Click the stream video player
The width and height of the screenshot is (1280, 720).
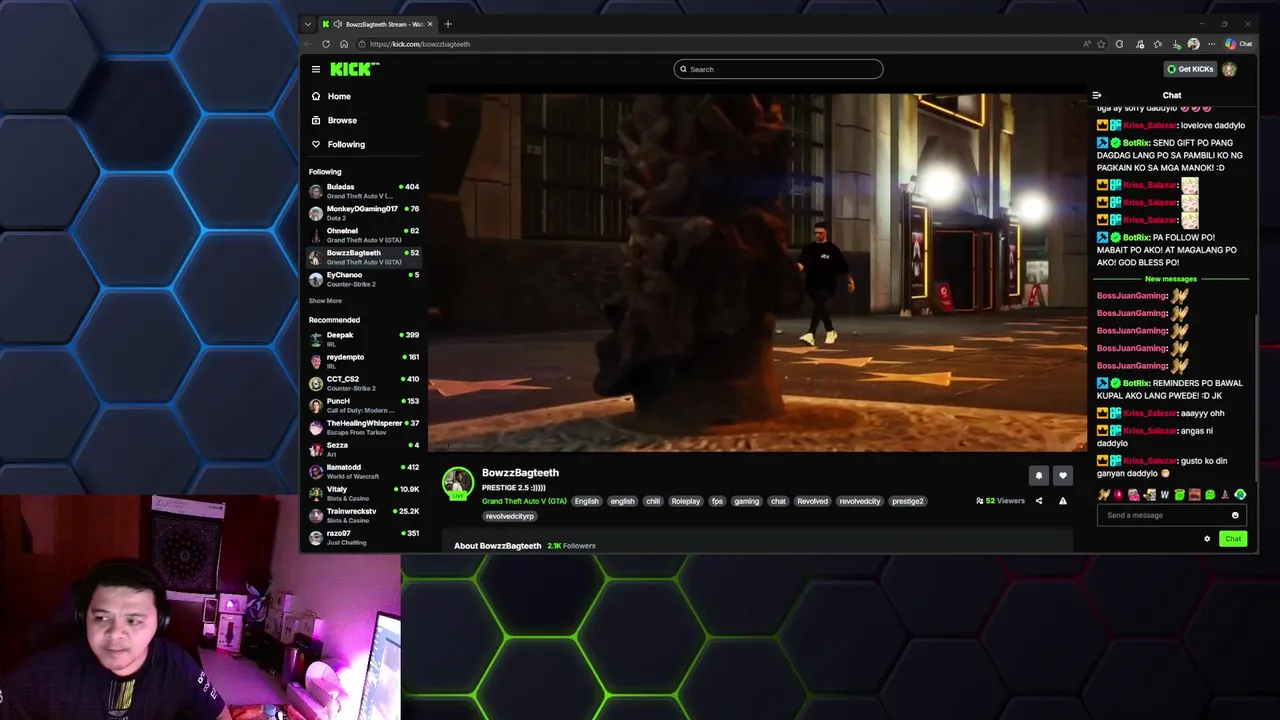[x=757, y=272]
